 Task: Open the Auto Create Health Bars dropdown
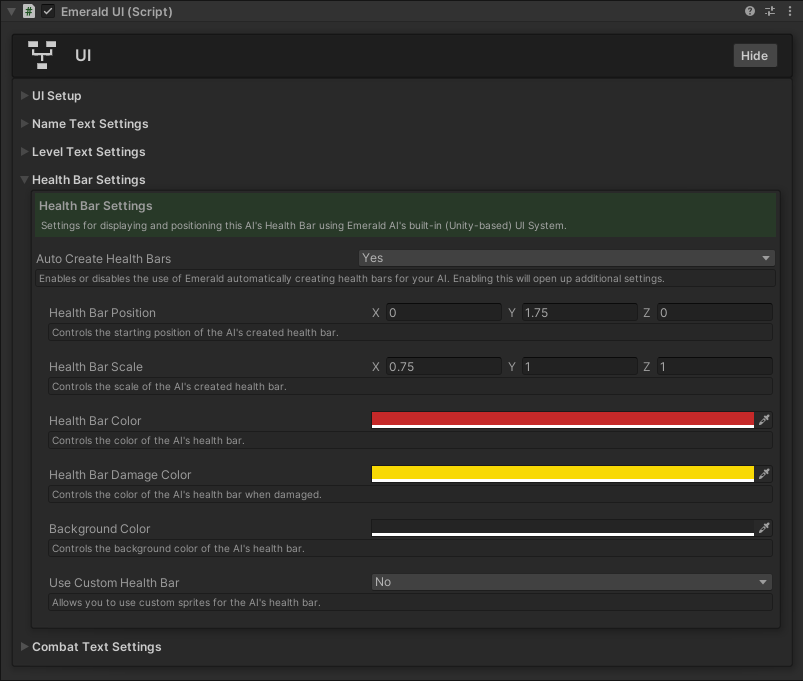click(x=566, y=258)
